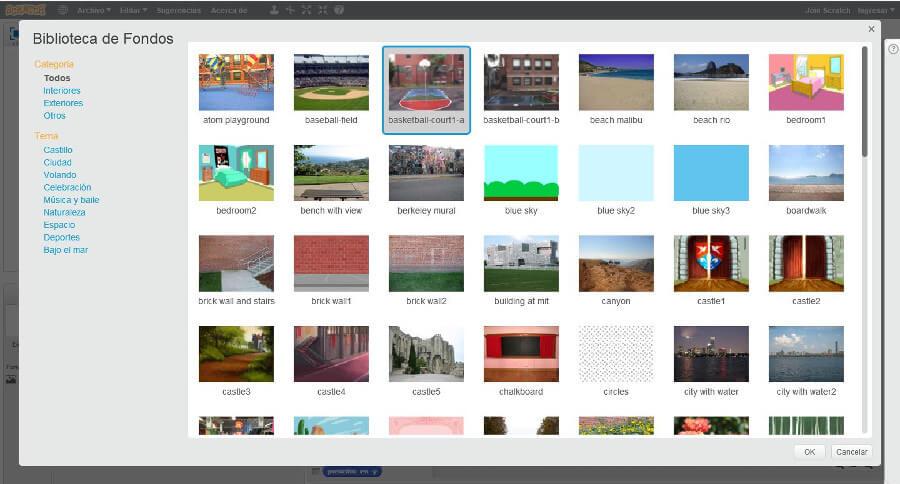Viewport: 900px width, 484px height.
Task: Select the circles pattern backdrop
Action: tap(616, 354)
